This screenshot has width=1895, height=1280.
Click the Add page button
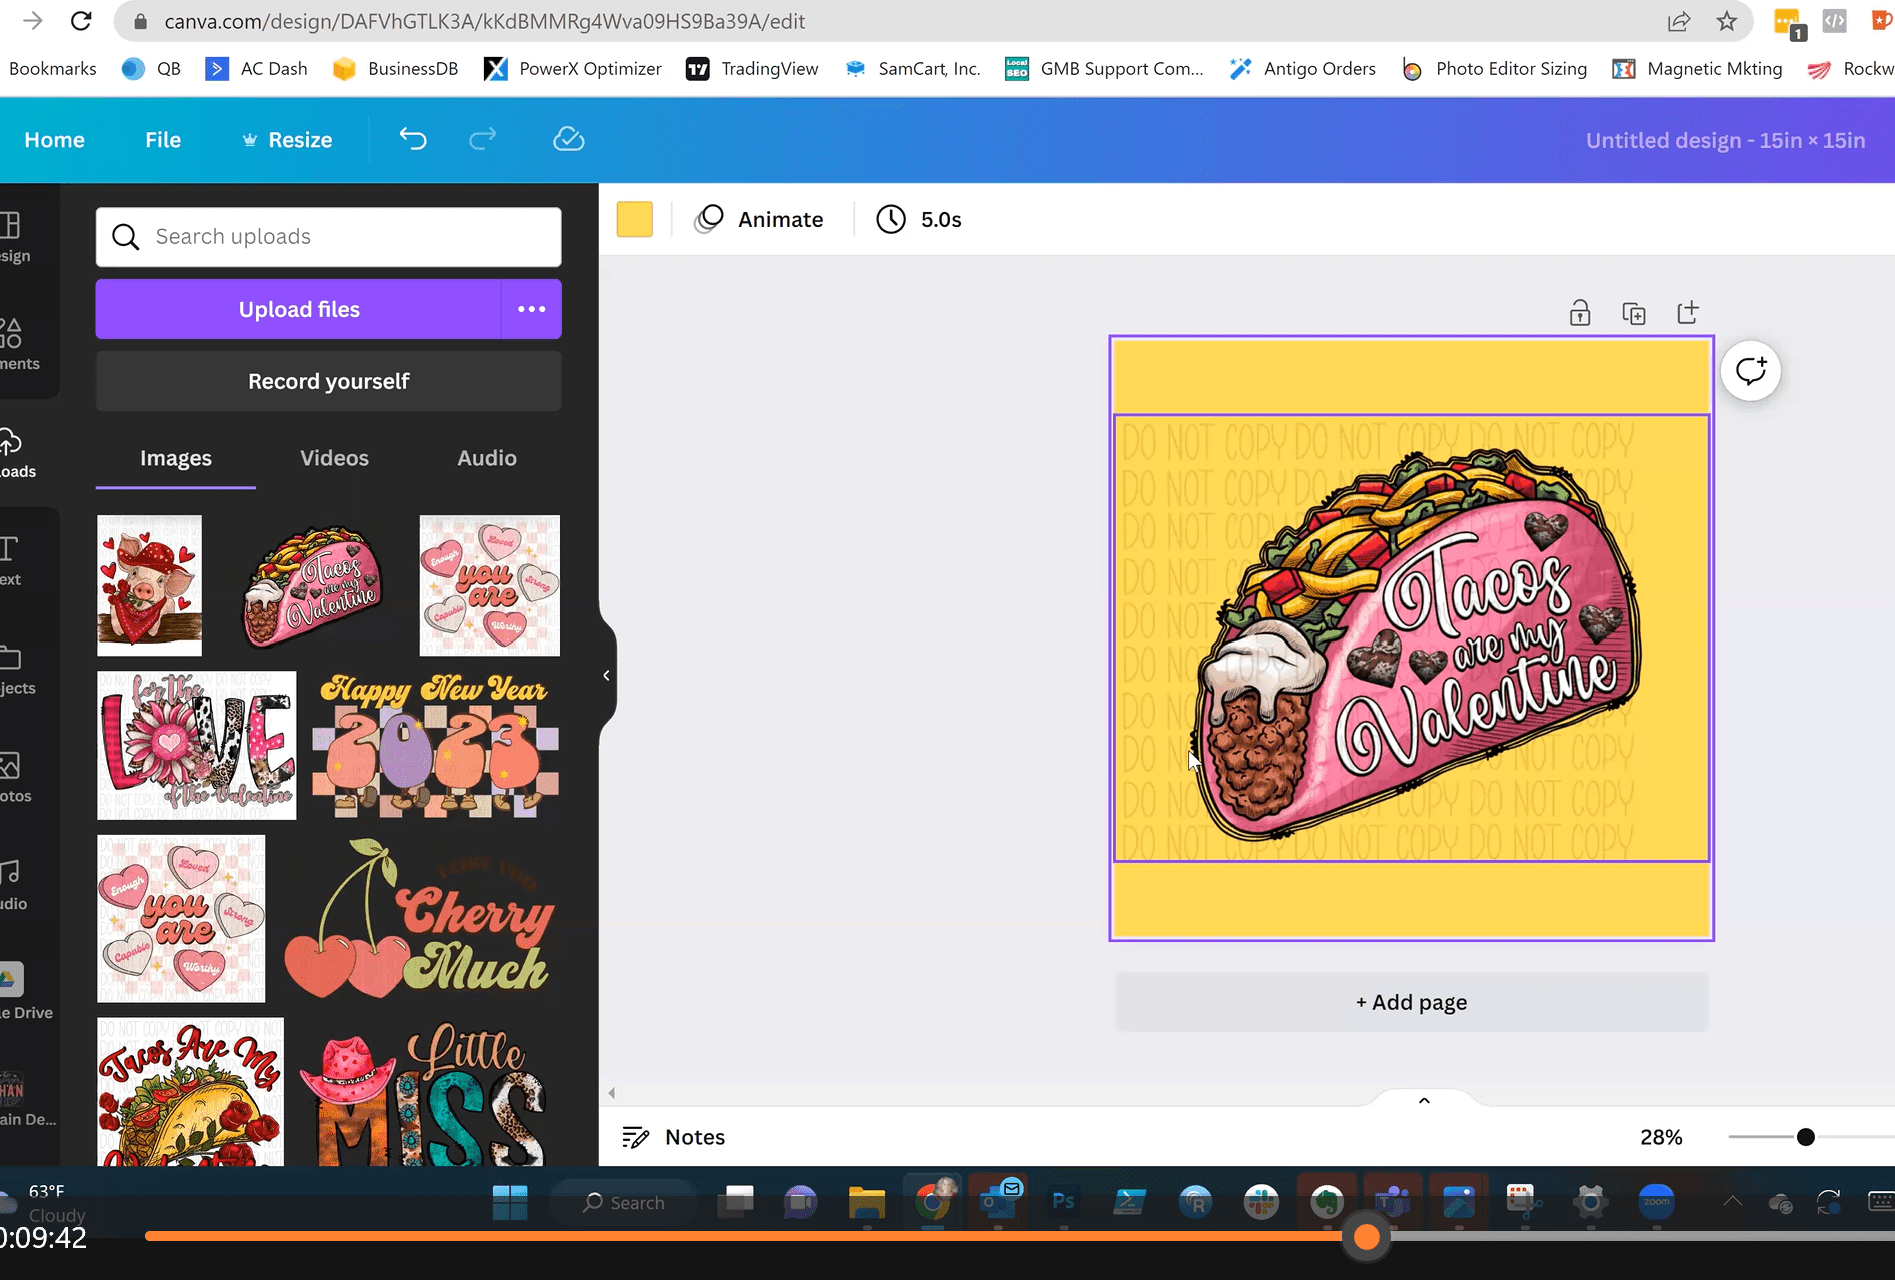(x=1411, y=1002)
